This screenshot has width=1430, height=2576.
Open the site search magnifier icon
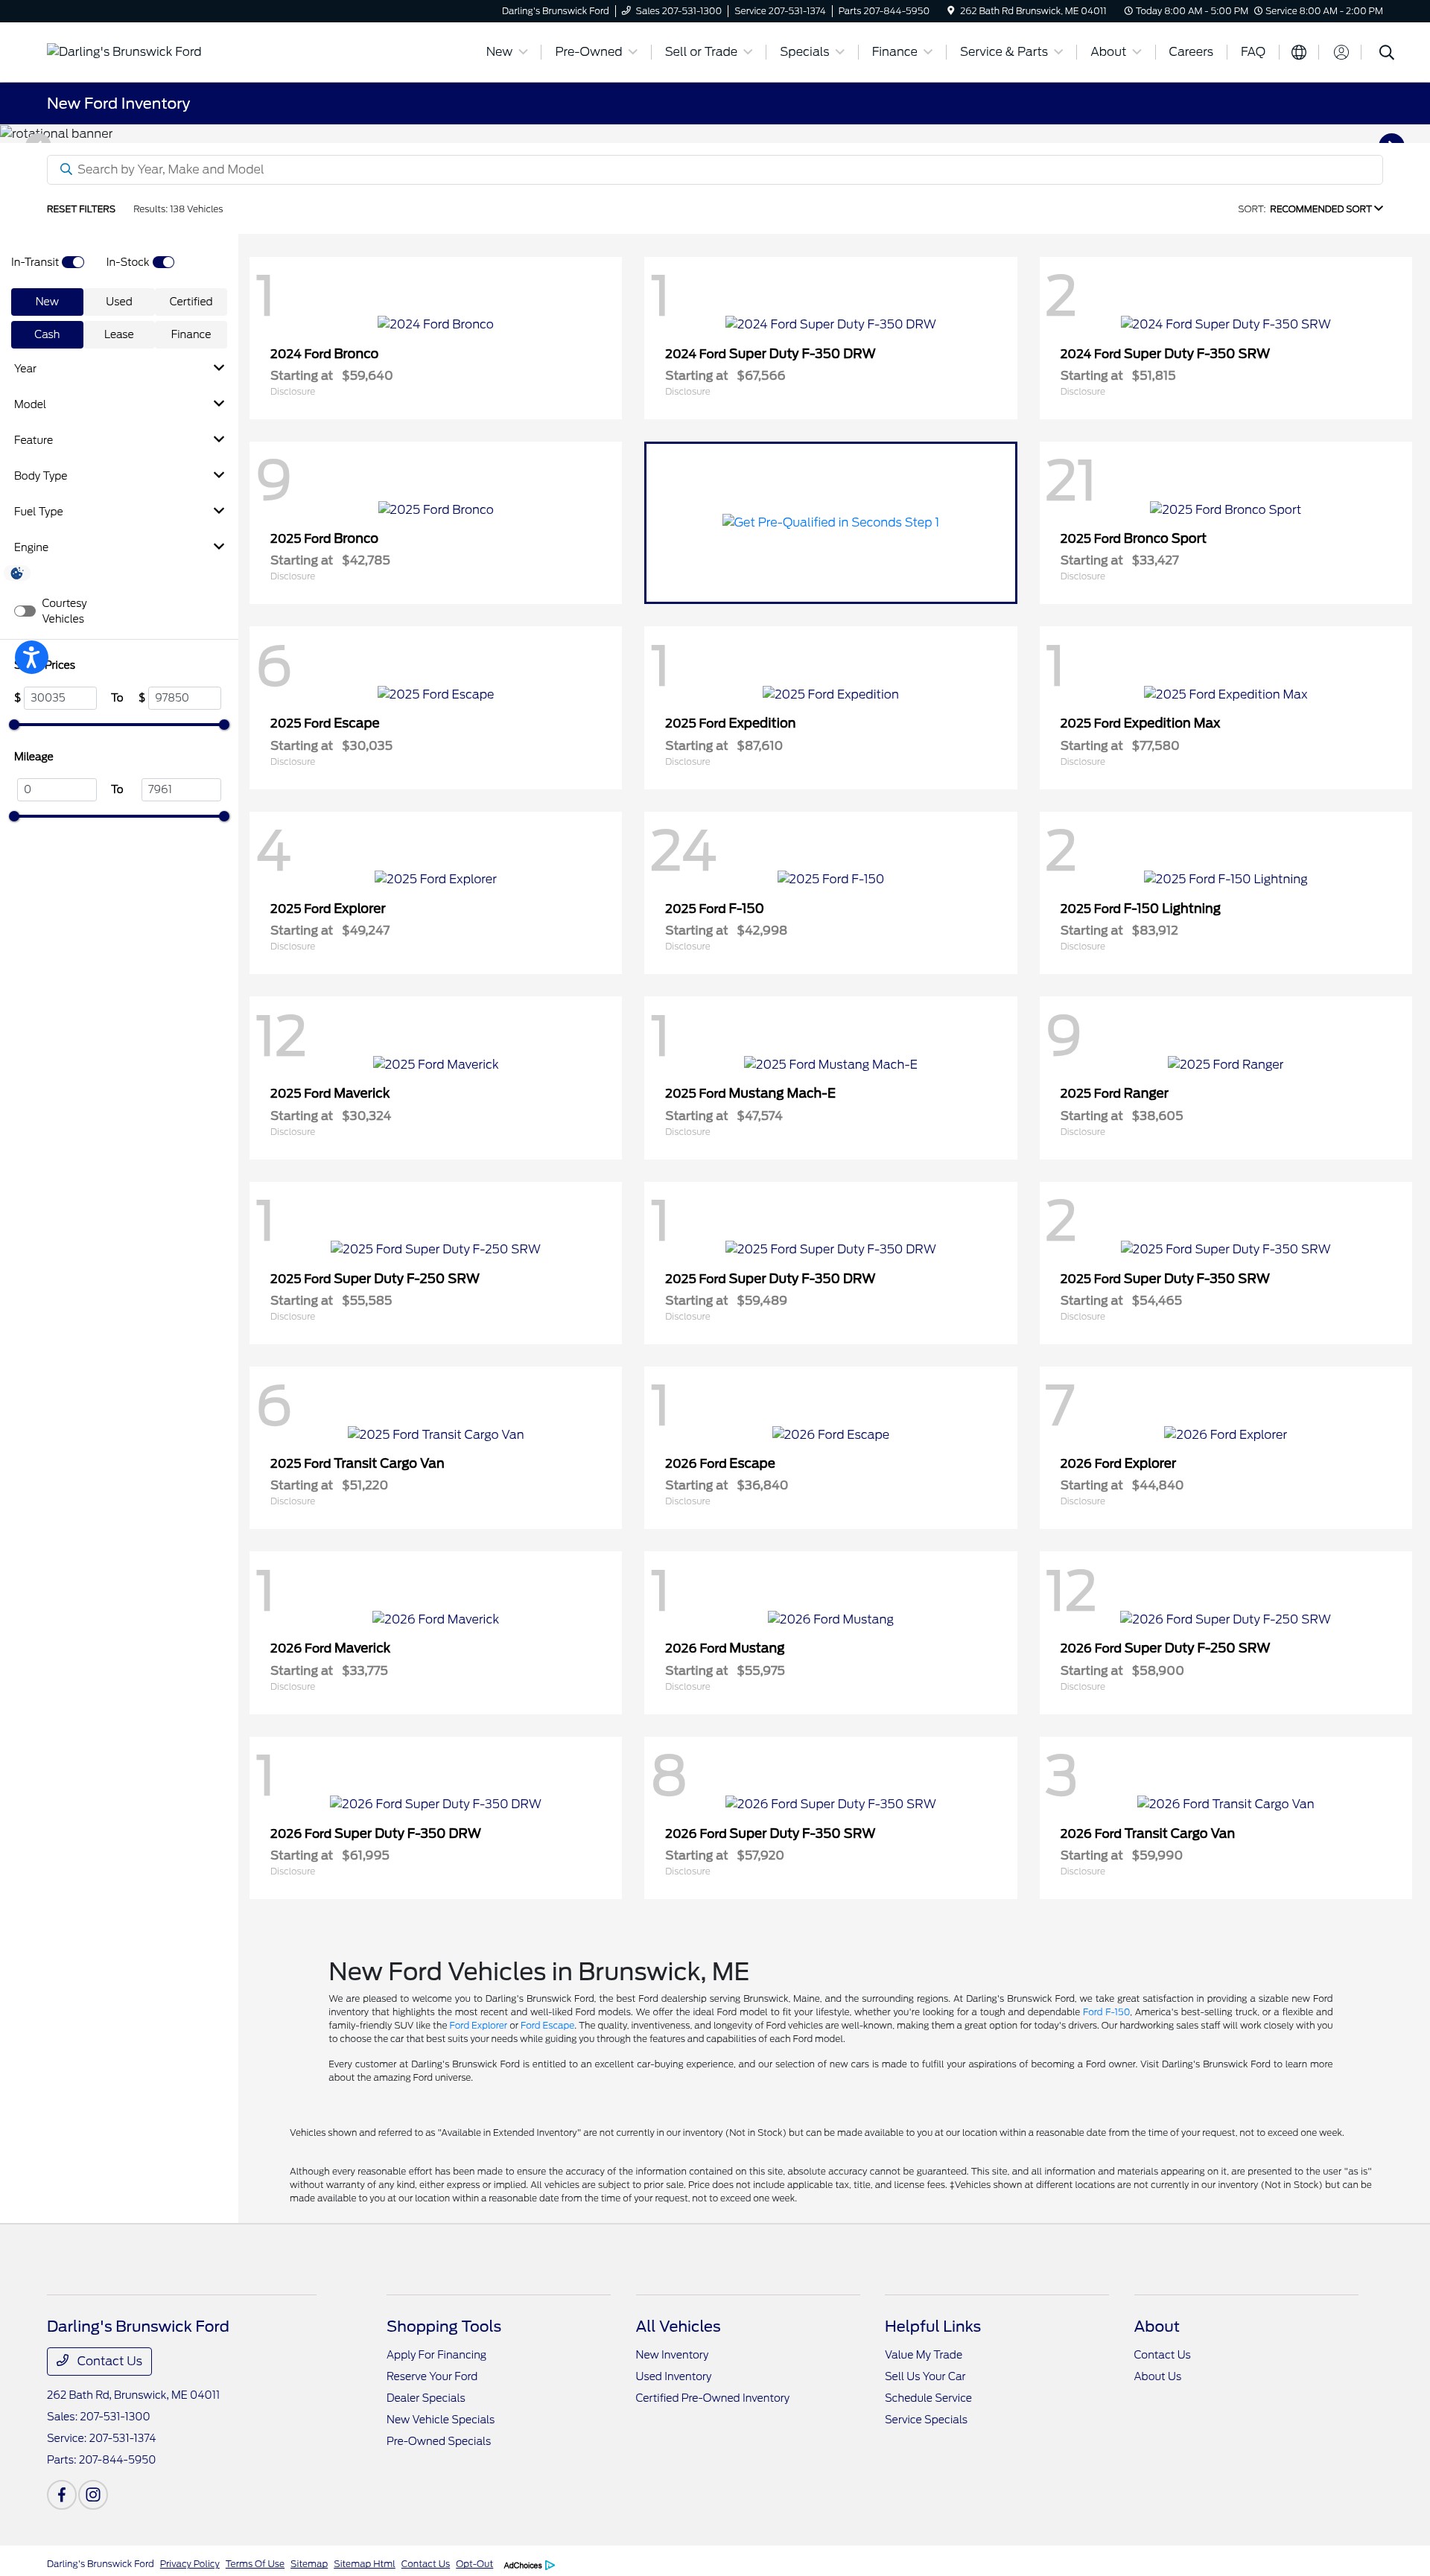pyautogui.click(x=1386, y=52)
